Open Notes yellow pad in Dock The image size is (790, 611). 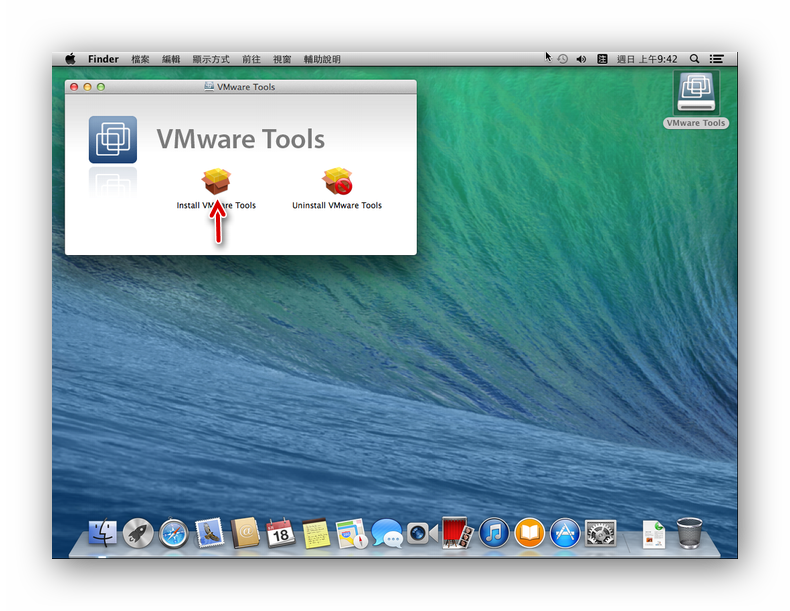pos(316,533)
